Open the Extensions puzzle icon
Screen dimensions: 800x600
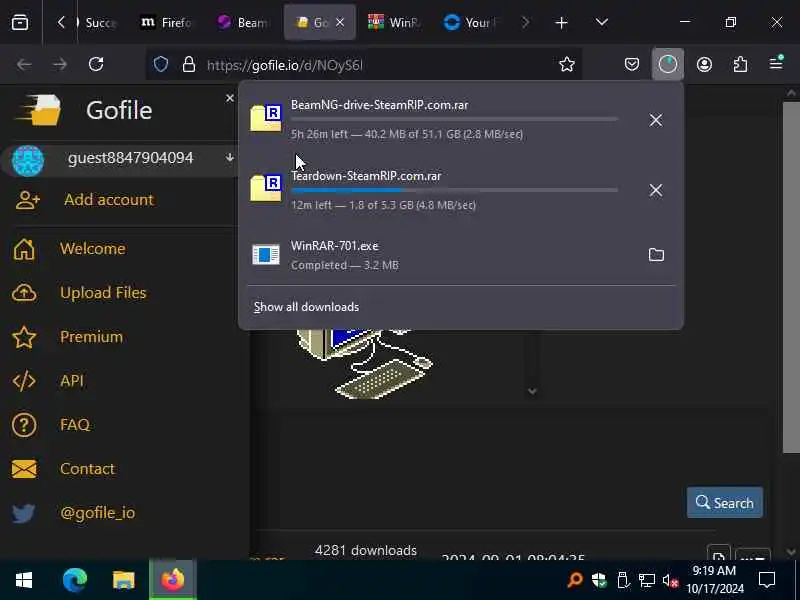click(x=740, y=64)
